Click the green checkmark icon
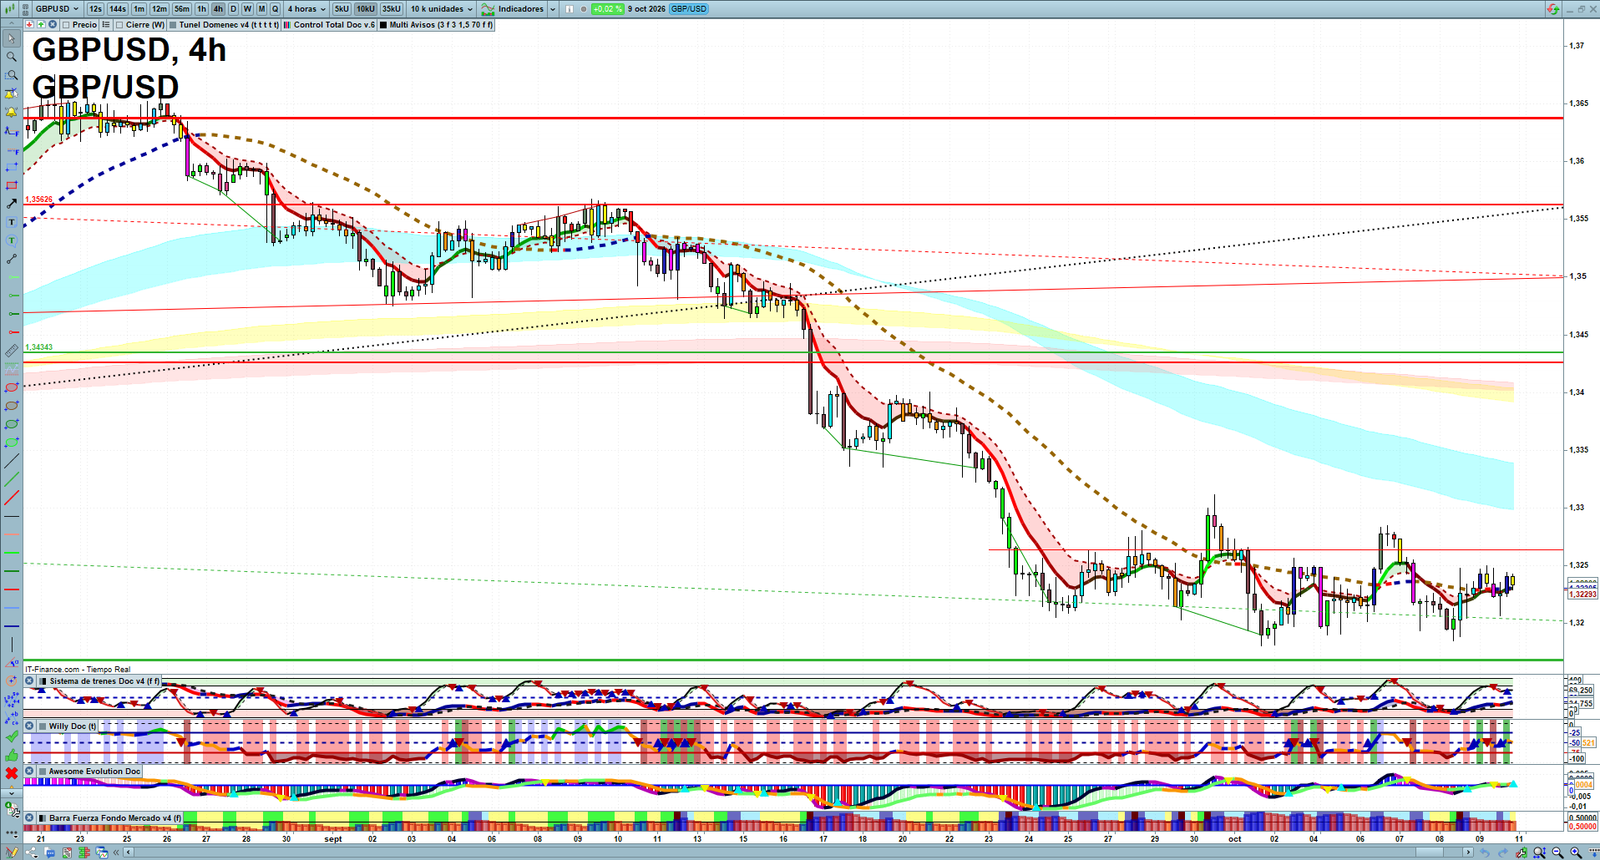The height and width of the screenshot is (860, 1600). 11,737
